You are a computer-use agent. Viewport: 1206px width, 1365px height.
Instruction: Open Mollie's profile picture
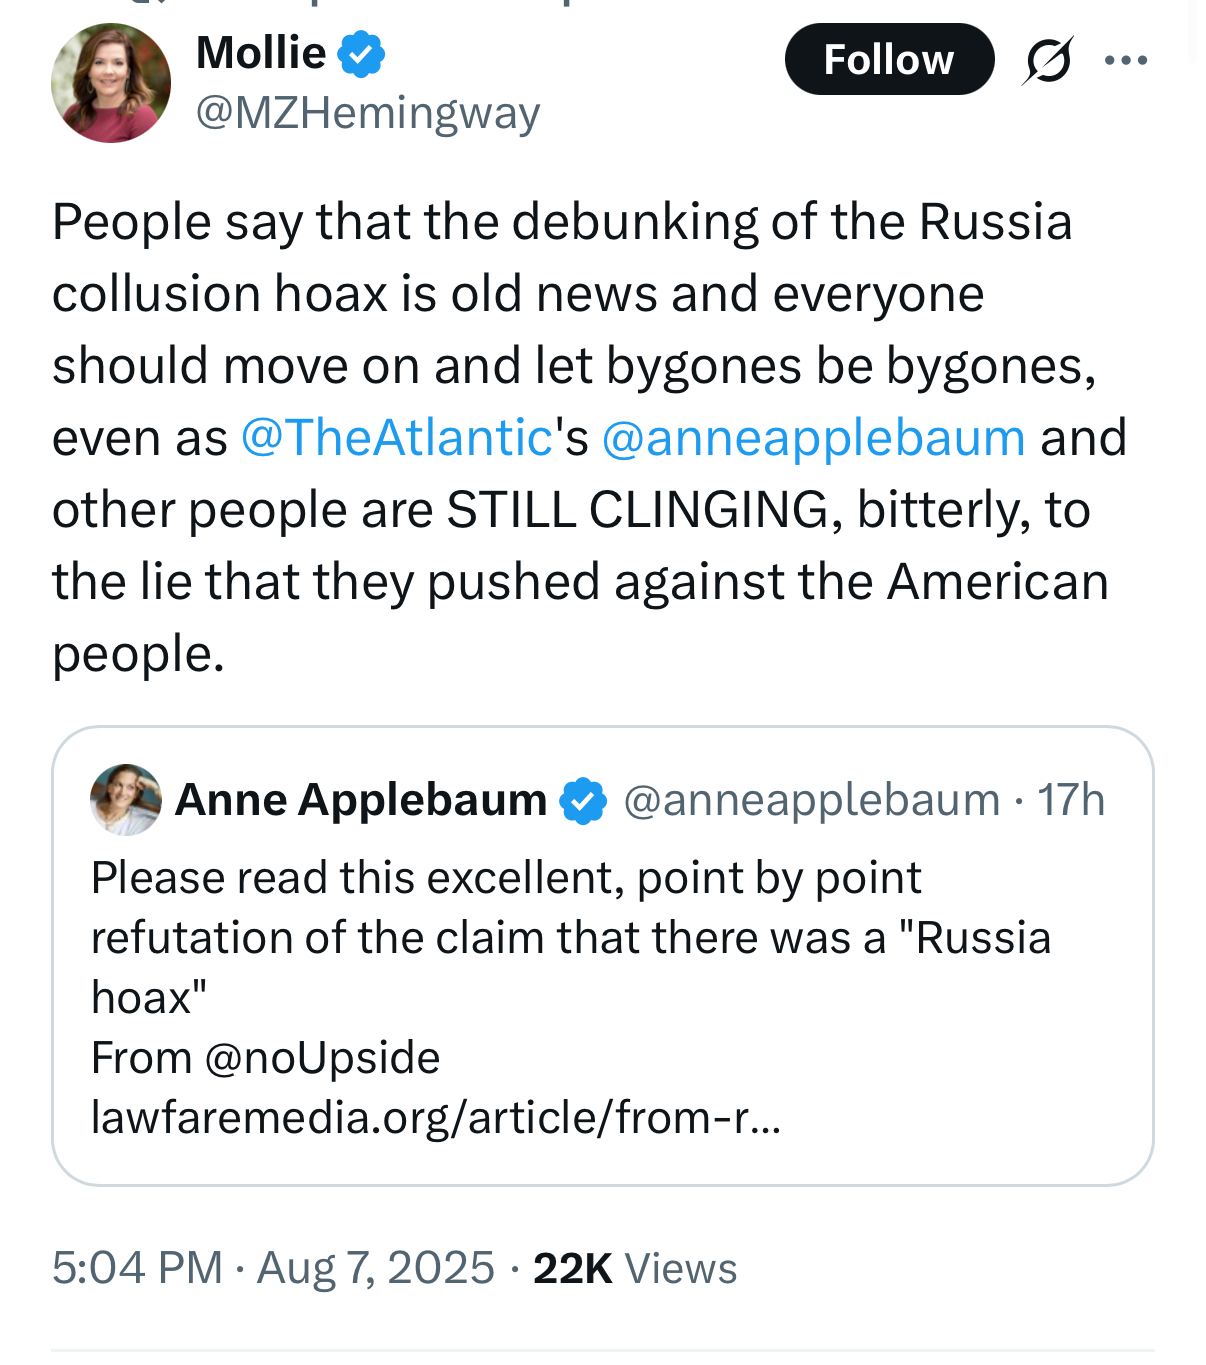tap(110, 83)
